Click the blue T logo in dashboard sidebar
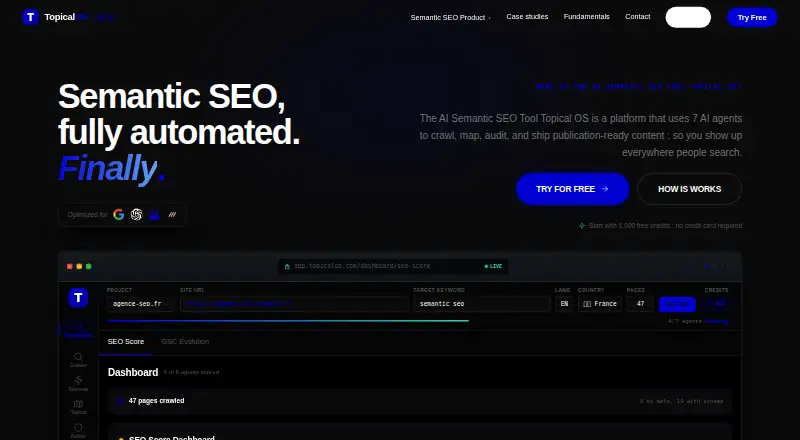The image size is (800, 440). 79,298
